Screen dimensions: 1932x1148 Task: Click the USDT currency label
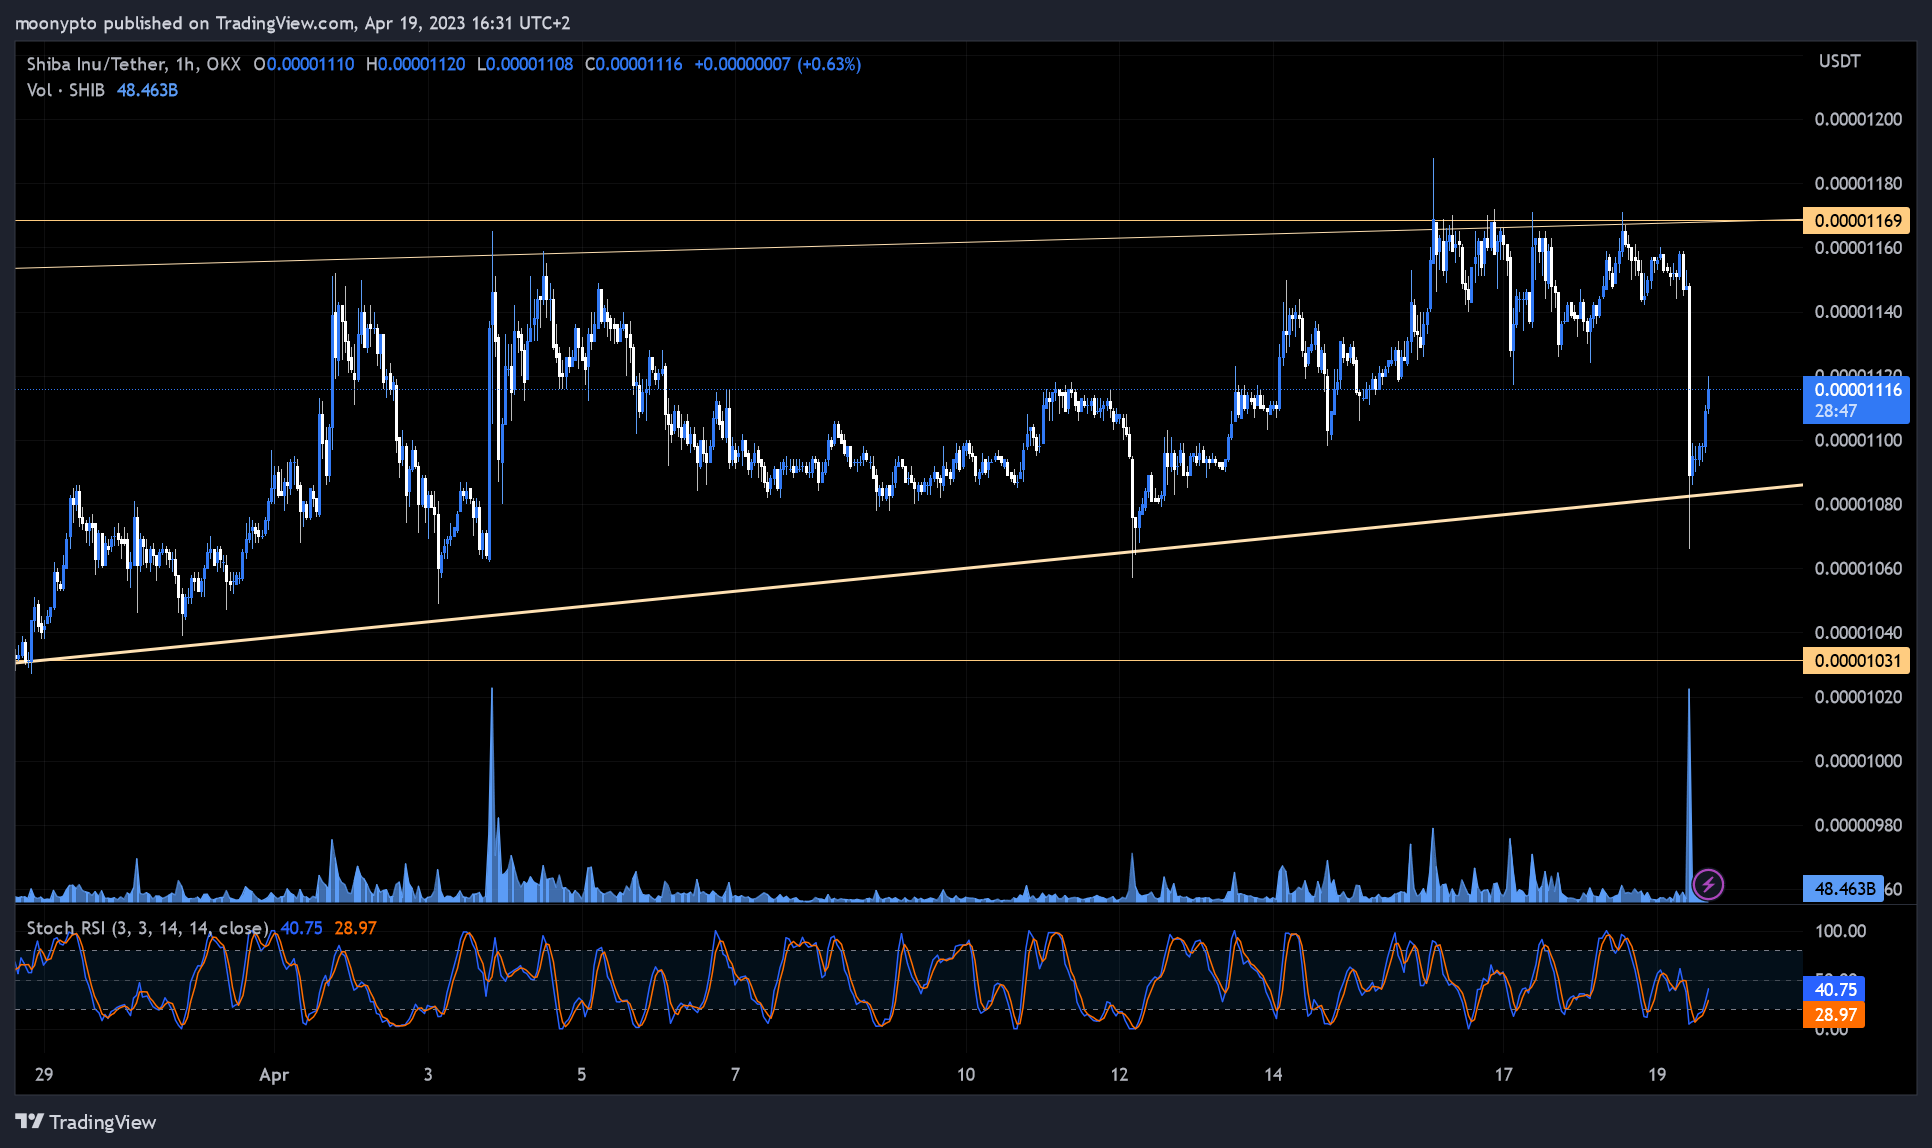click(1839, 61)
